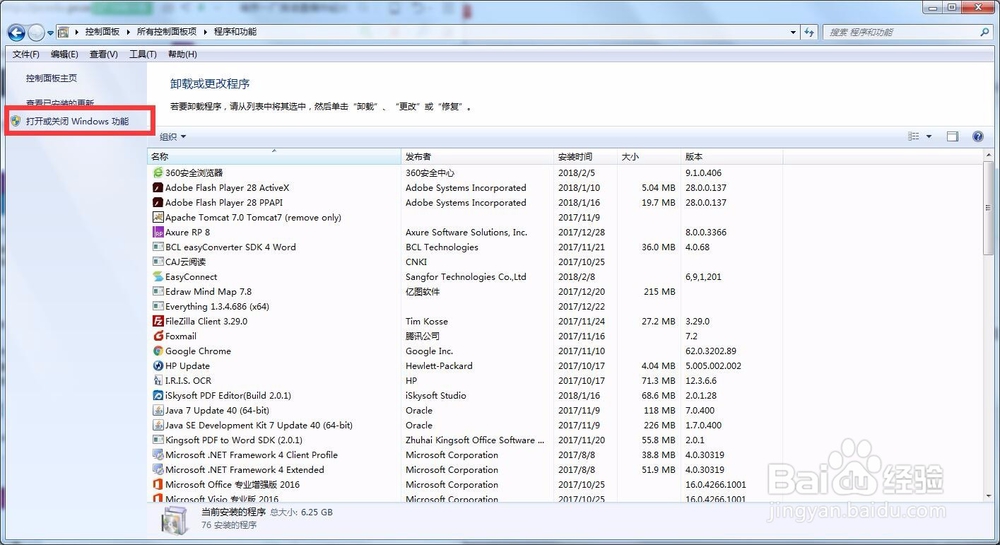Click the 360安全浏览器 program icon
Image resolution: width=1000 pixels, height=545 pixels.
pos(158,173)
